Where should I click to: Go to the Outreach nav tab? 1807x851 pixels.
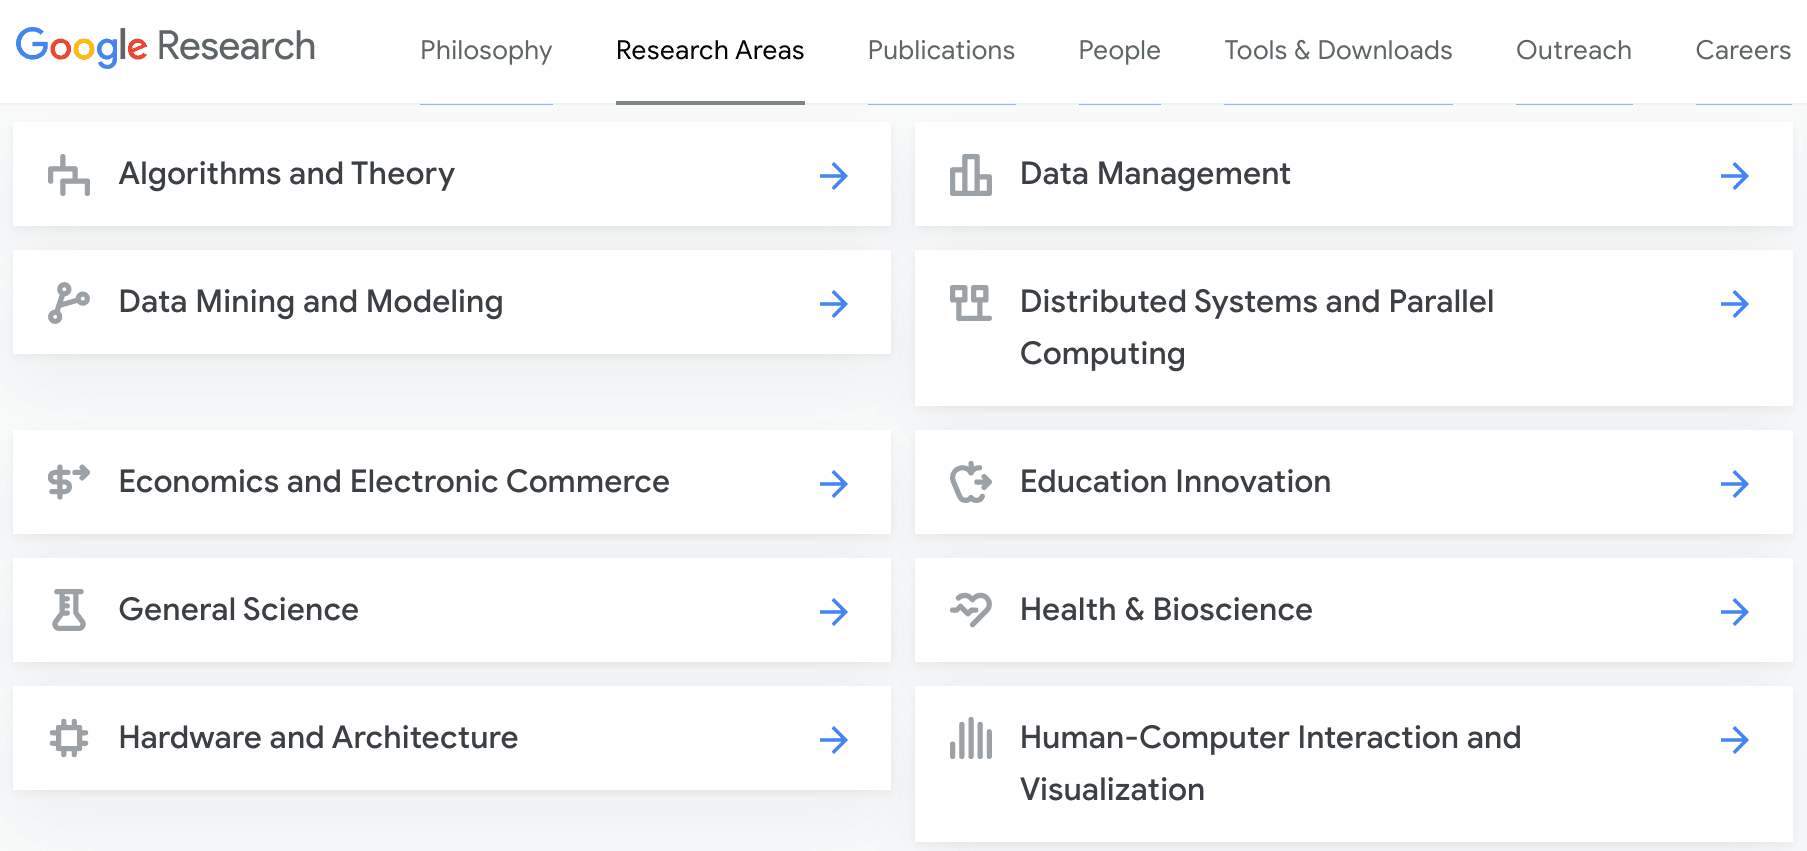pos(1574,50)
